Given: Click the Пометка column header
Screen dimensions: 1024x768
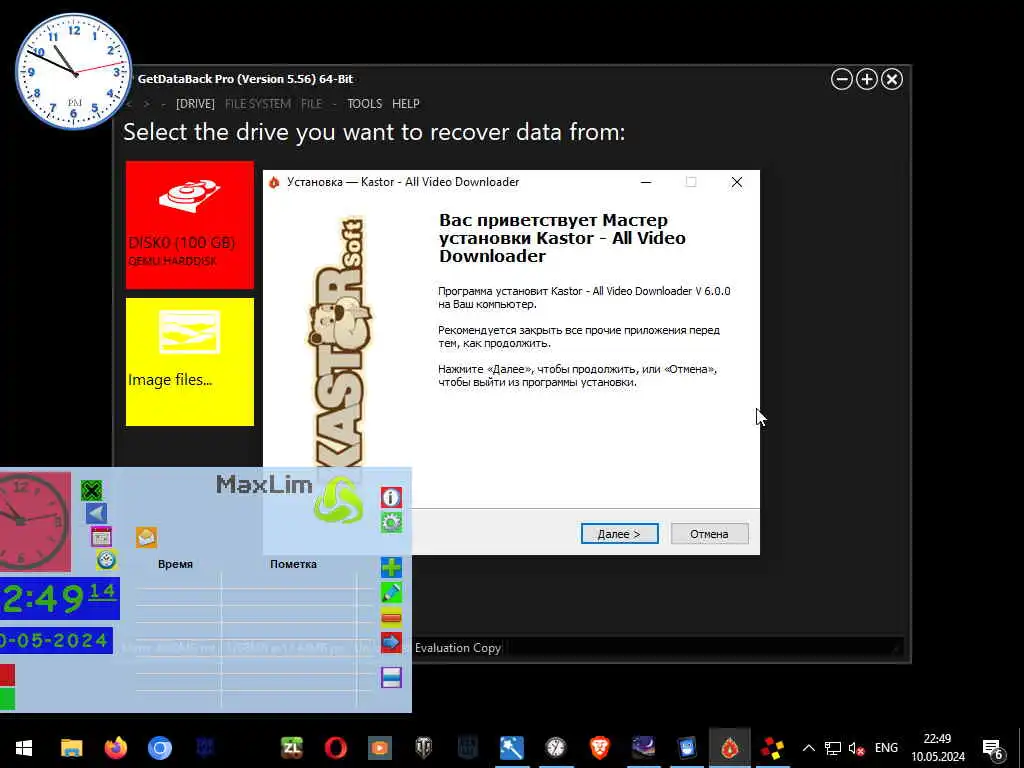Looking at the screenshot, I should click(x=293, y=564).
